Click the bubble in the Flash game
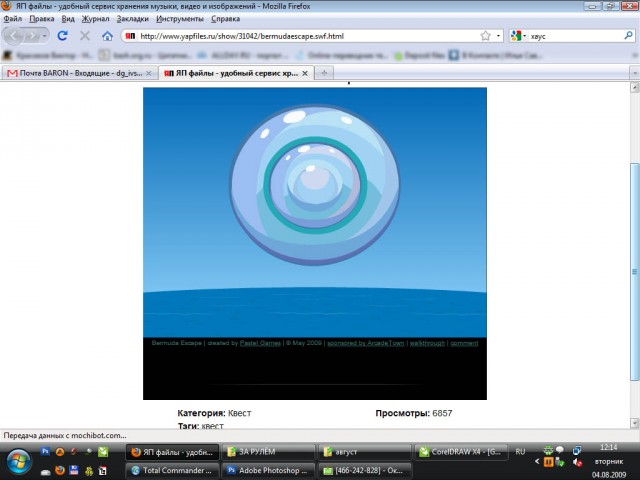The image size is (640, 480). (314, 185)
